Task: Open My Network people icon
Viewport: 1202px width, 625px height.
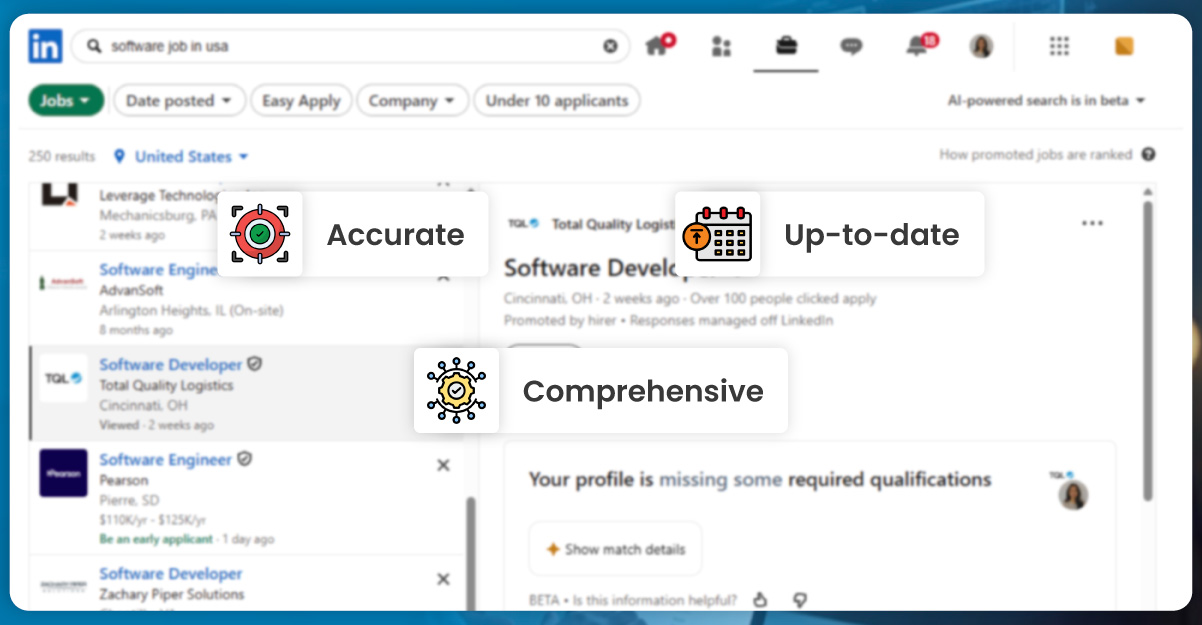Action: point(721,46)
